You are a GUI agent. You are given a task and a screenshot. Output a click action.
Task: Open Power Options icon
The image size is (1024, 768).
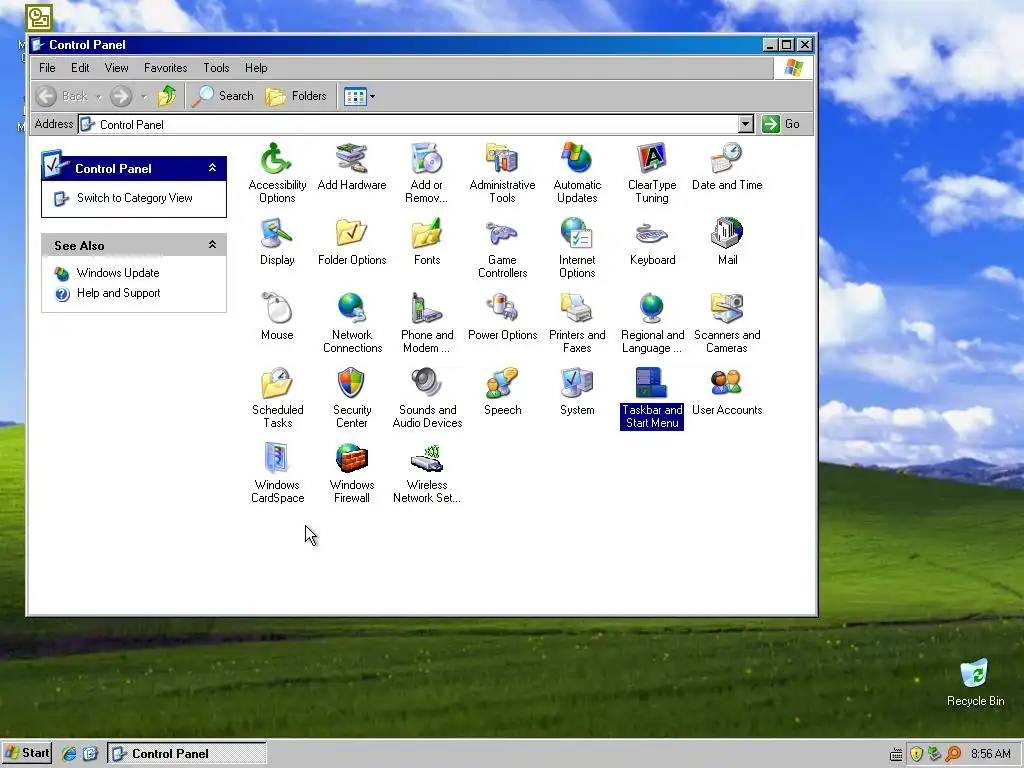point(502,309)
